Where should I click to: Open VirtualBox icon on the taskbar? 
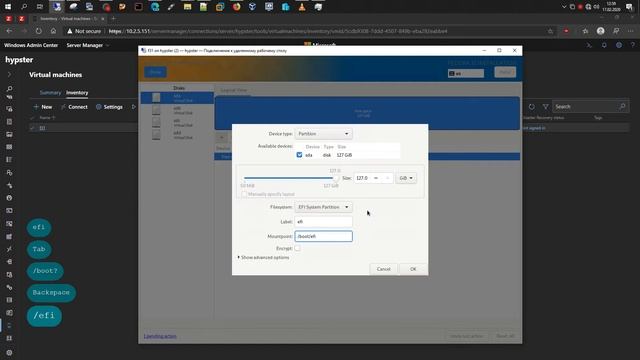tap(253, 7)
